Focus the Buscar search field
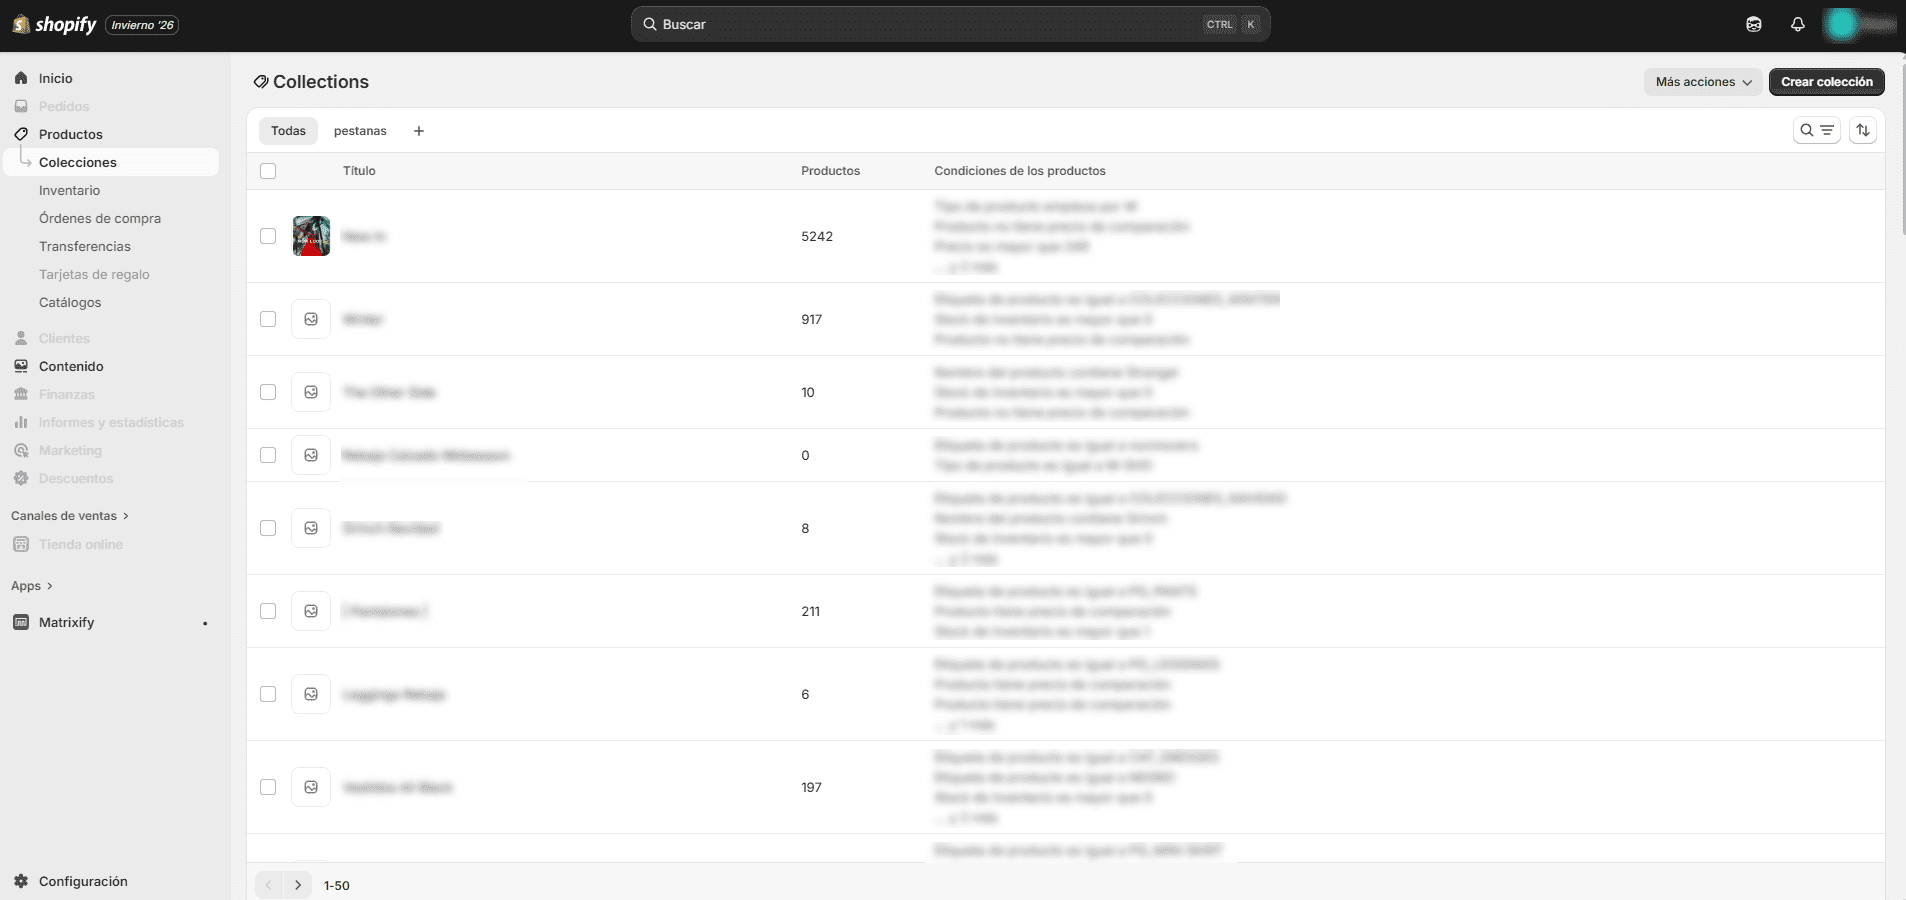This screenshot has width=1906, height=900. 930,24
